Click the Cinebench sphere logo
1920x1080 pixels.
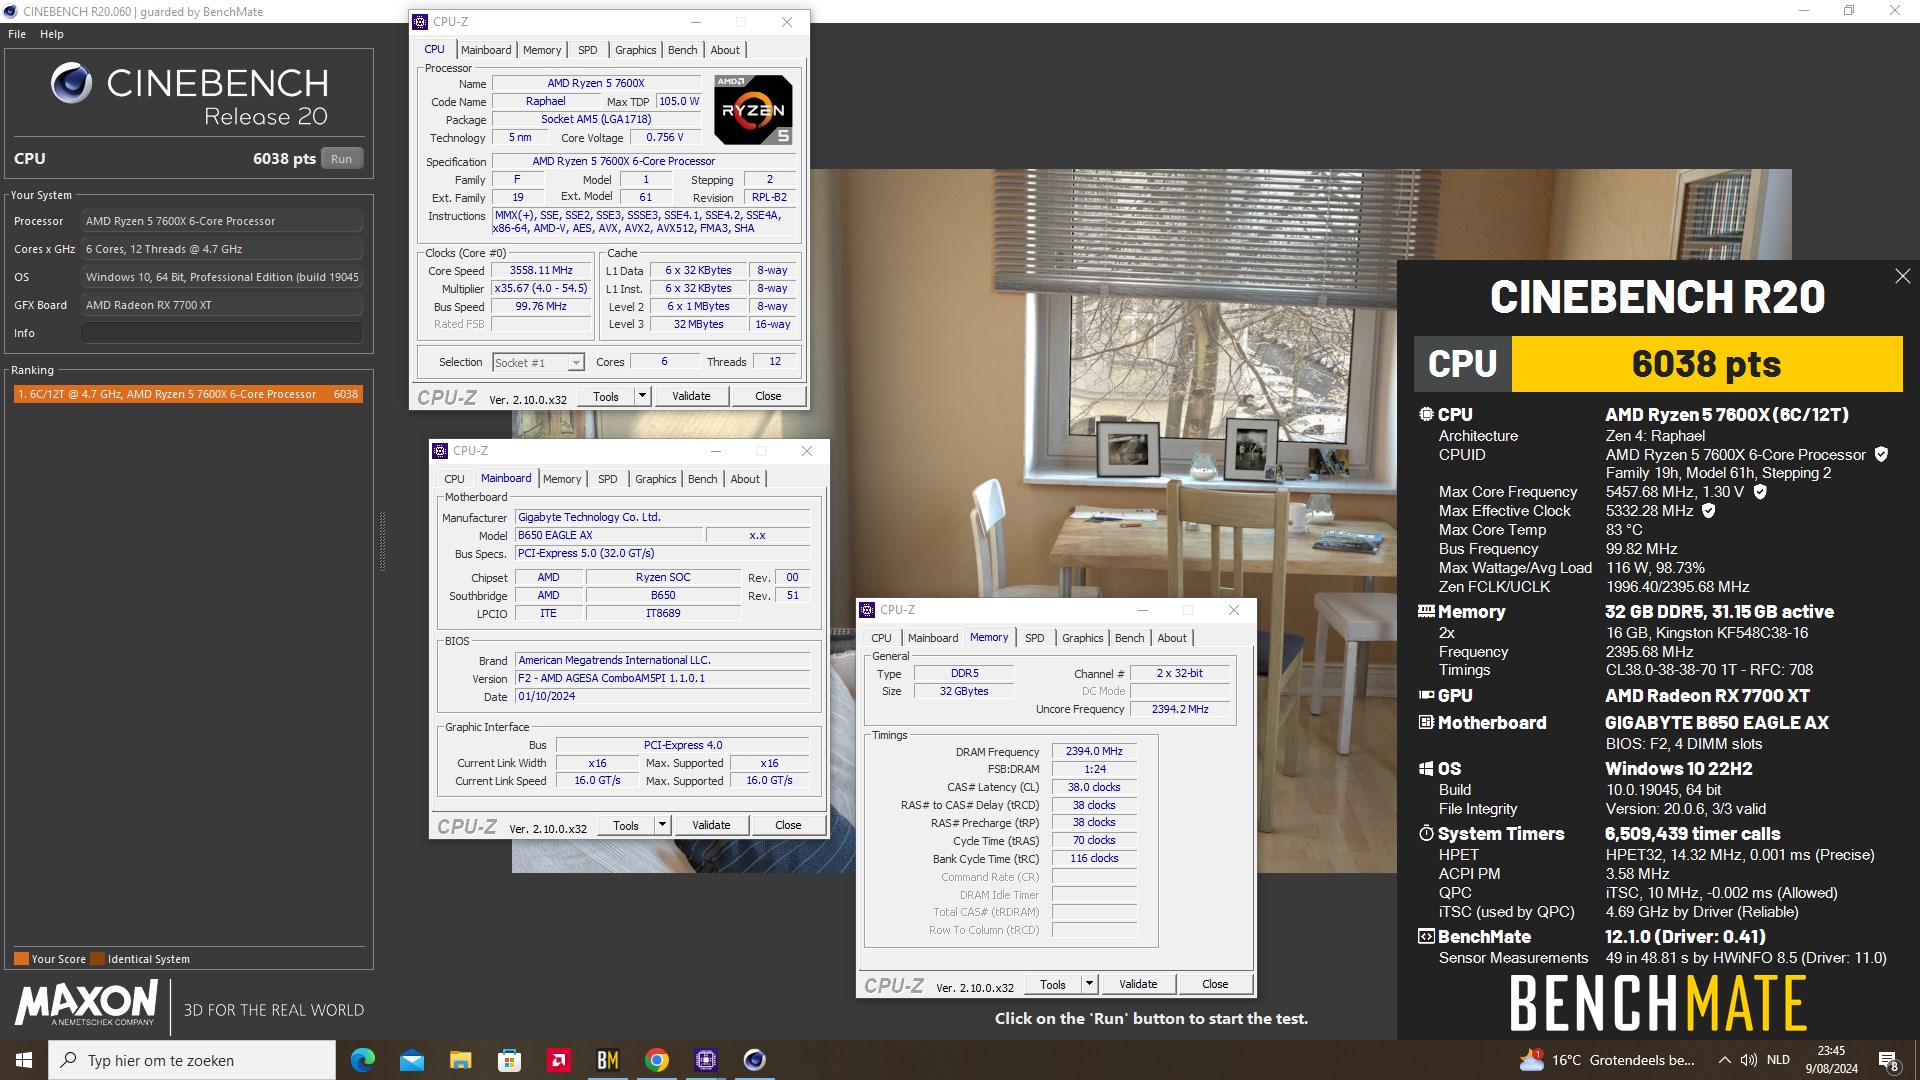[72, 83]
